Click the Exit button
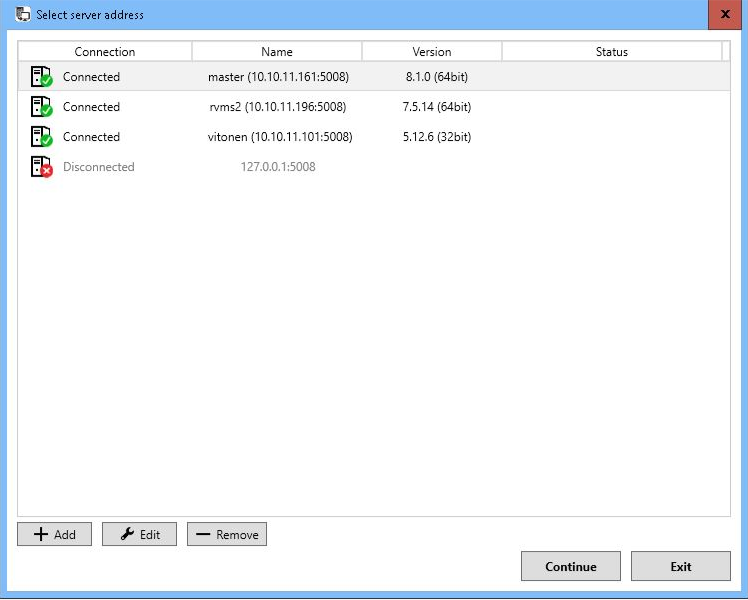The image size is (748, 600). click(680, 566)
